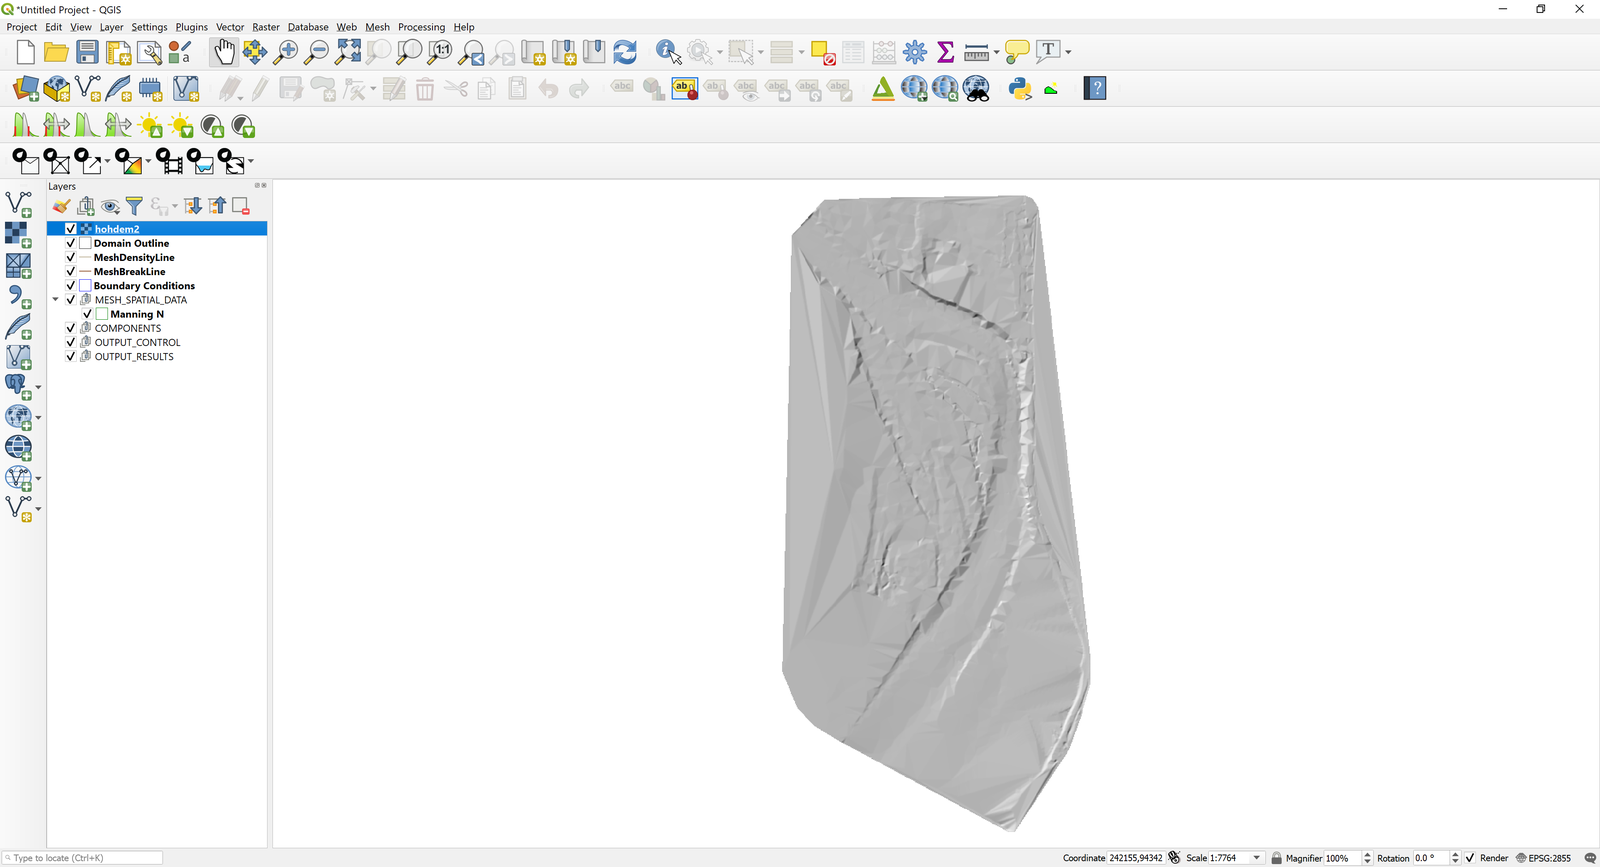The width and height of the screenshot is (1600, 867).
Task: Click the Refresh map icon
Action: pos(625,52)
